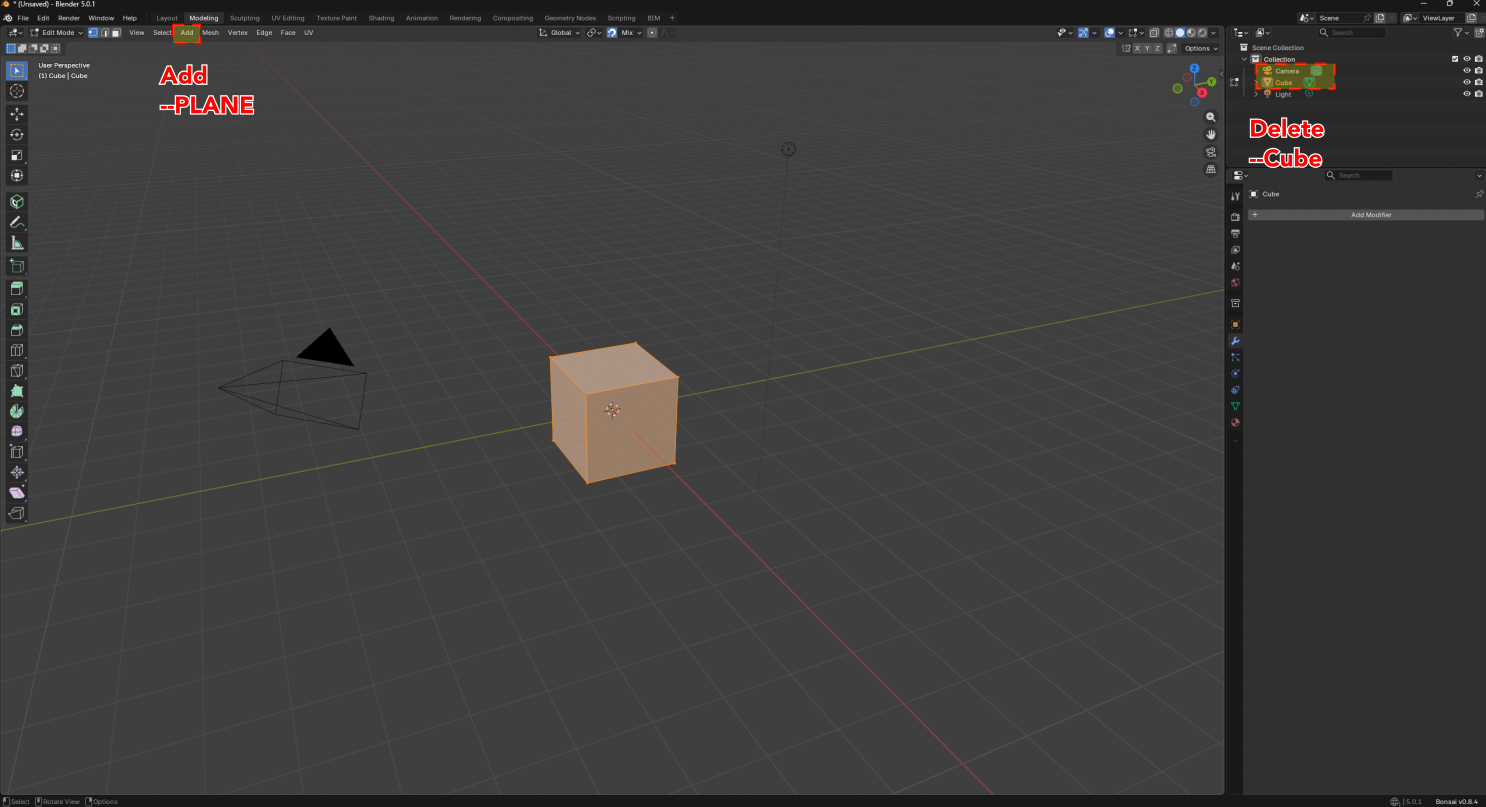
Task: Switch perspective/orthographic grid icon
Action: tap(1211, 169)
